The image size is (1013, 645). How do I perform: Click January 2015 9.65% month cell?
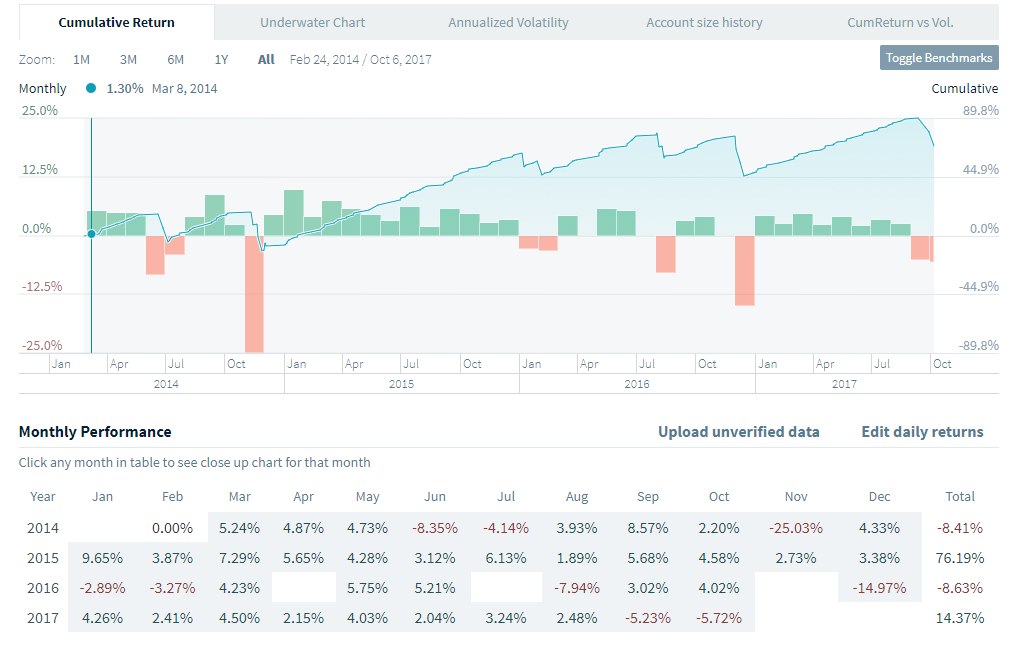(101, 558)
